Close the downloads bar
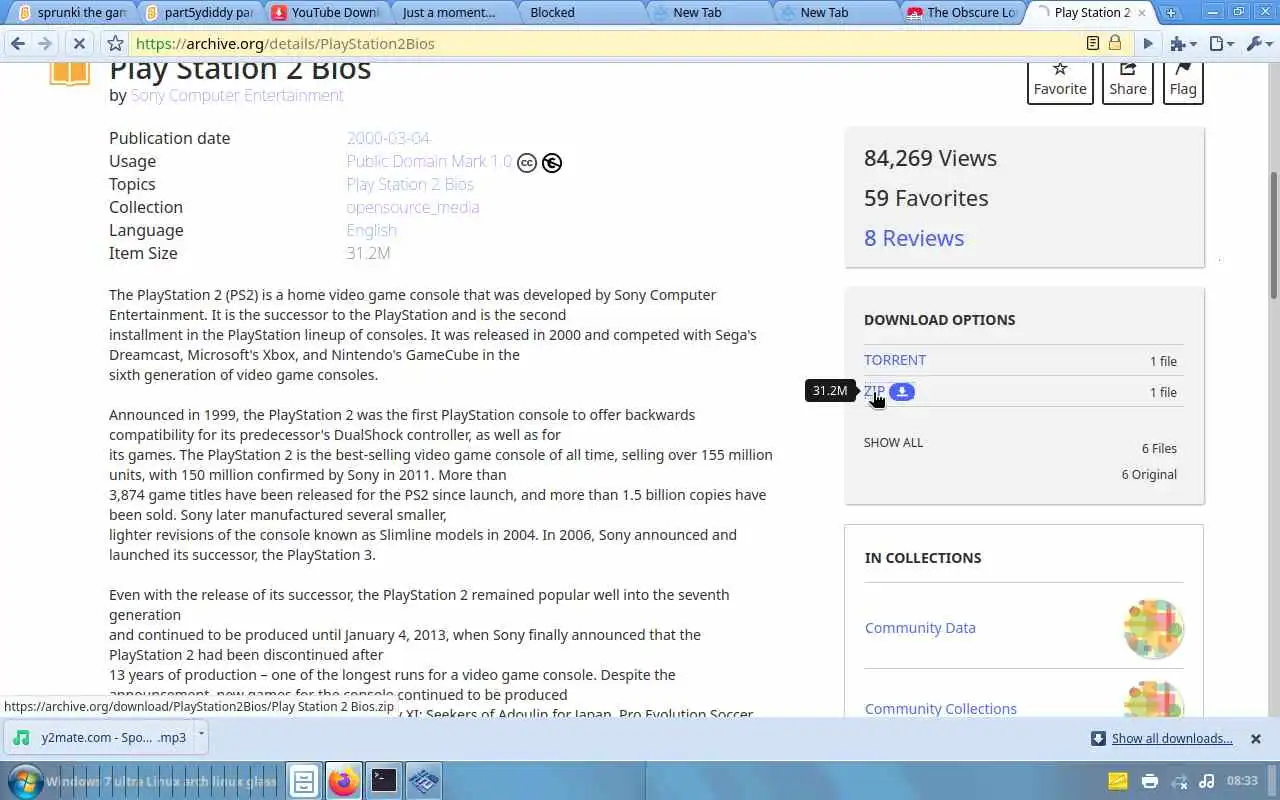 click(1256, 739)
